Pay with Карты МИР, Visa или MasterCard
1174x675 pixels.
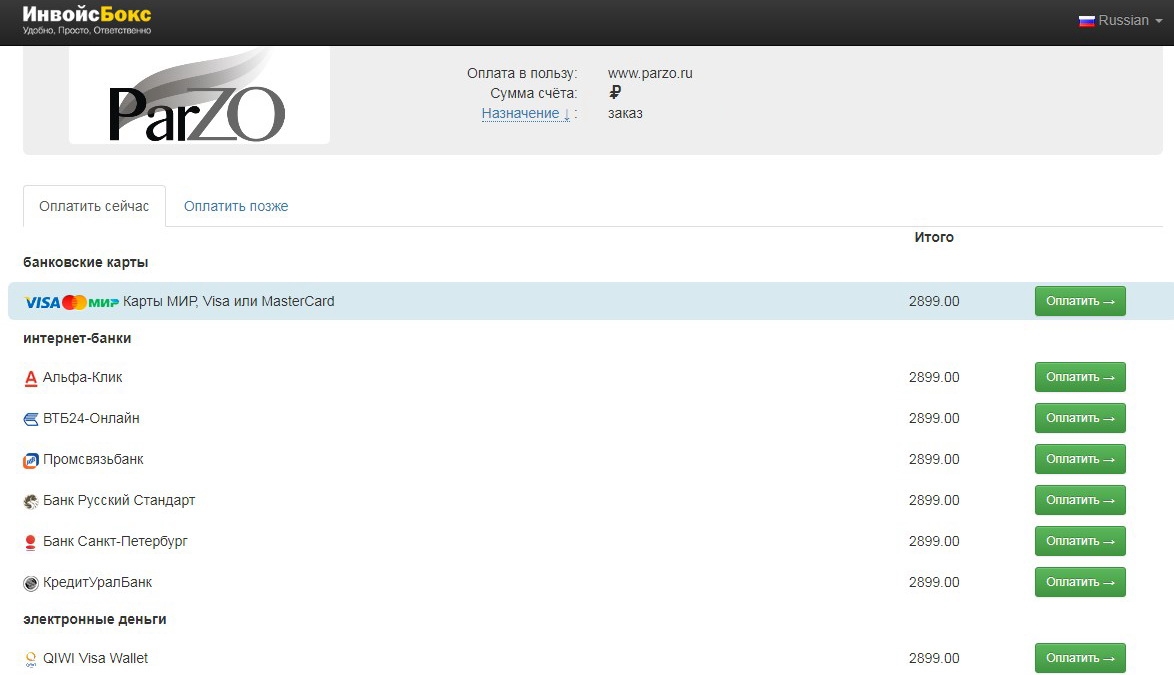1080,301
